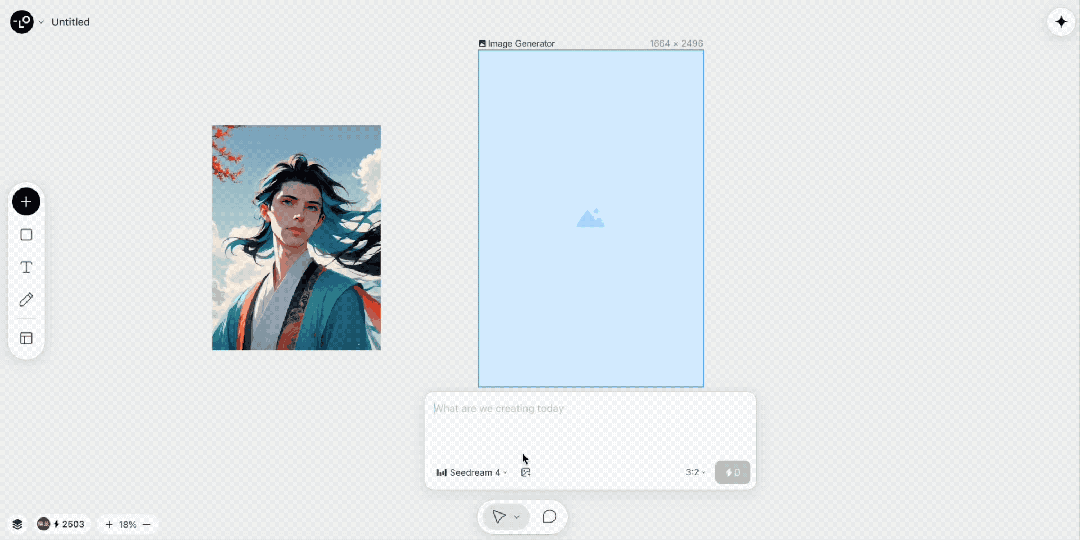Viewport: 1080px width, 540px height.
Task: Open the comment bubble tool
Action: pos(549,517)
